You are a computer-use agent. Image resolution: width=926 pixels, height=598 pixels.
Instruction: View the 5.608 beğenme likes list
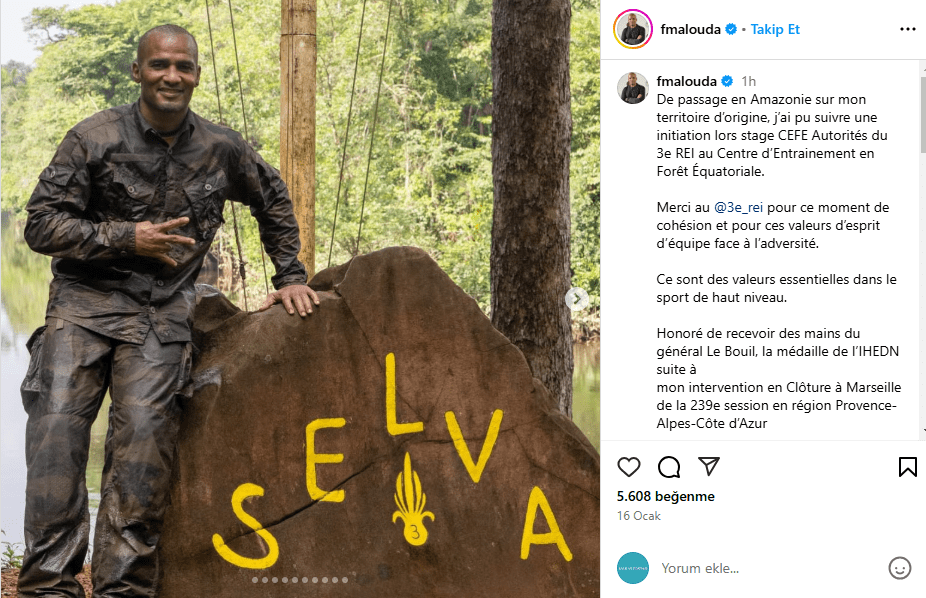pos(666,496)
